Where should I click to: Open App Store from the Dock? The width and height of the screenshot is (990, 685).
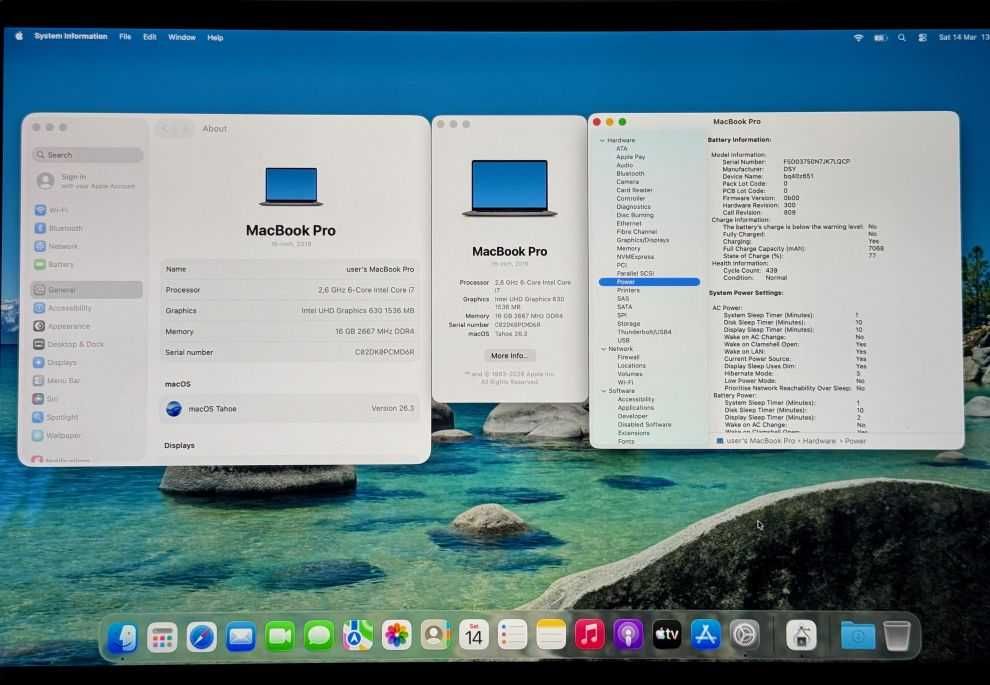(706, 635)
